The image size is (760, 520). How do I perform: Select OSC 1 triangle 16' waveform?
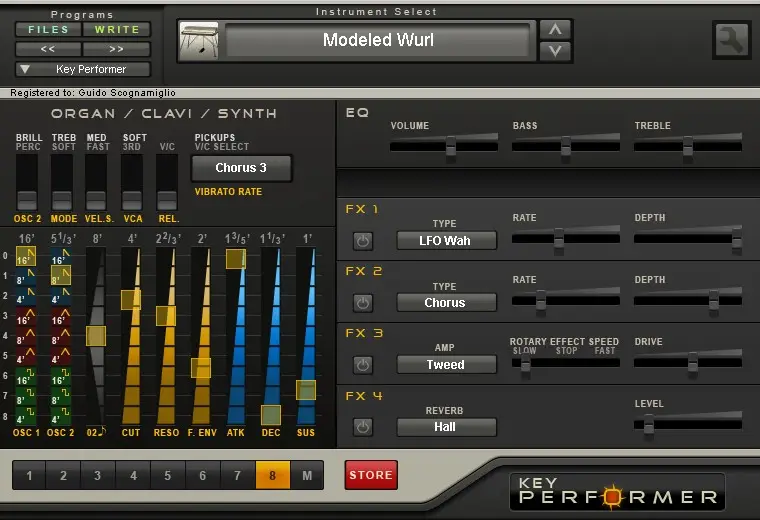pyautogui.click(x=26, y=316)
